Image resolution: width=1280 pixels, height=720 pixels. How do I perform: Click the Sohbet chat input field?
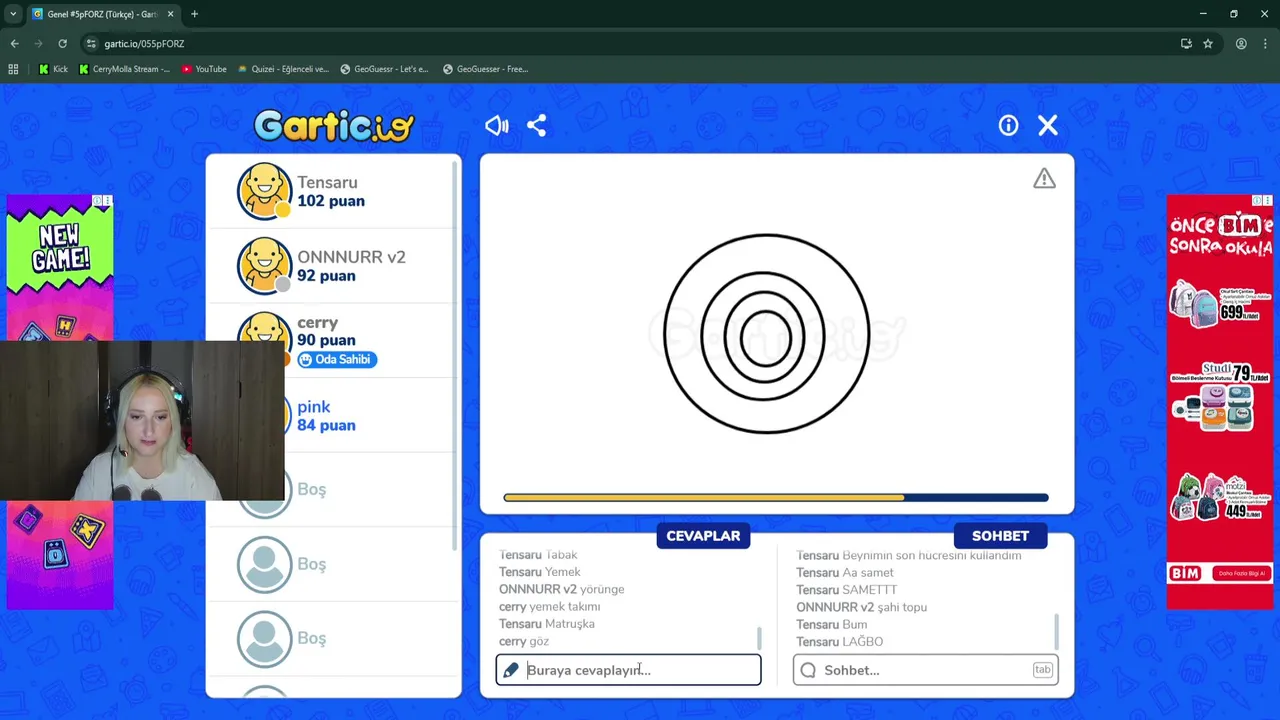(925, 670)
